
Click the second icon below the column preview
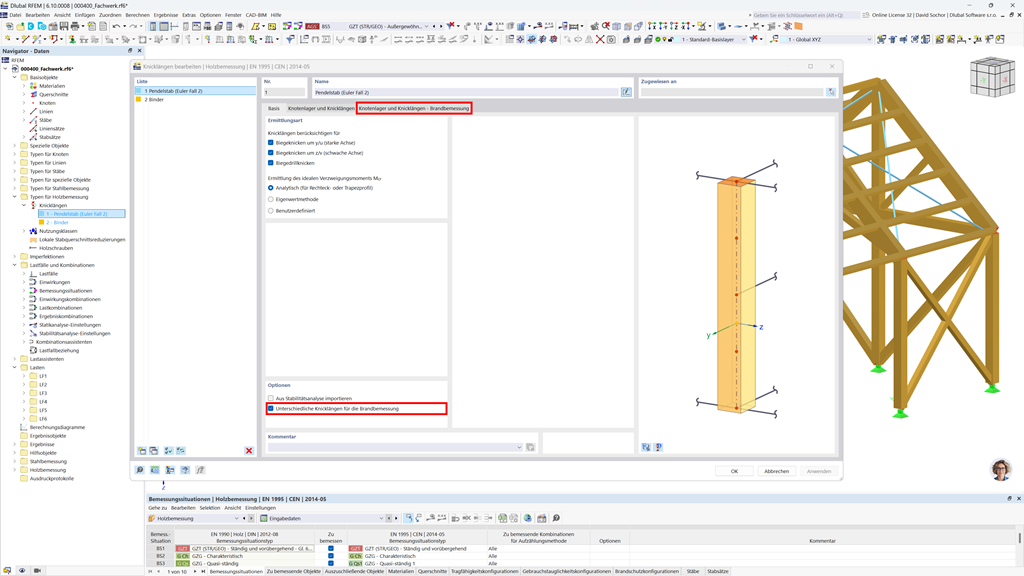658,447
